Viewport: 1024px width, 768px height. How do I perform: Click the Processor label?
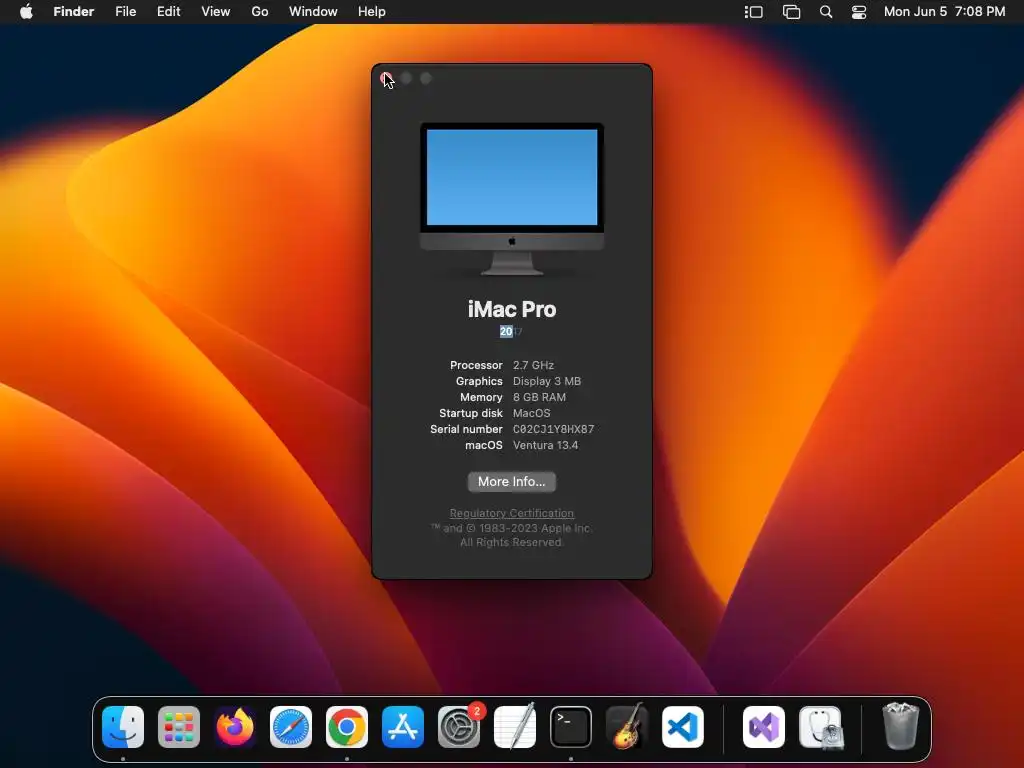pyautogui.click(x=476, y=366)
